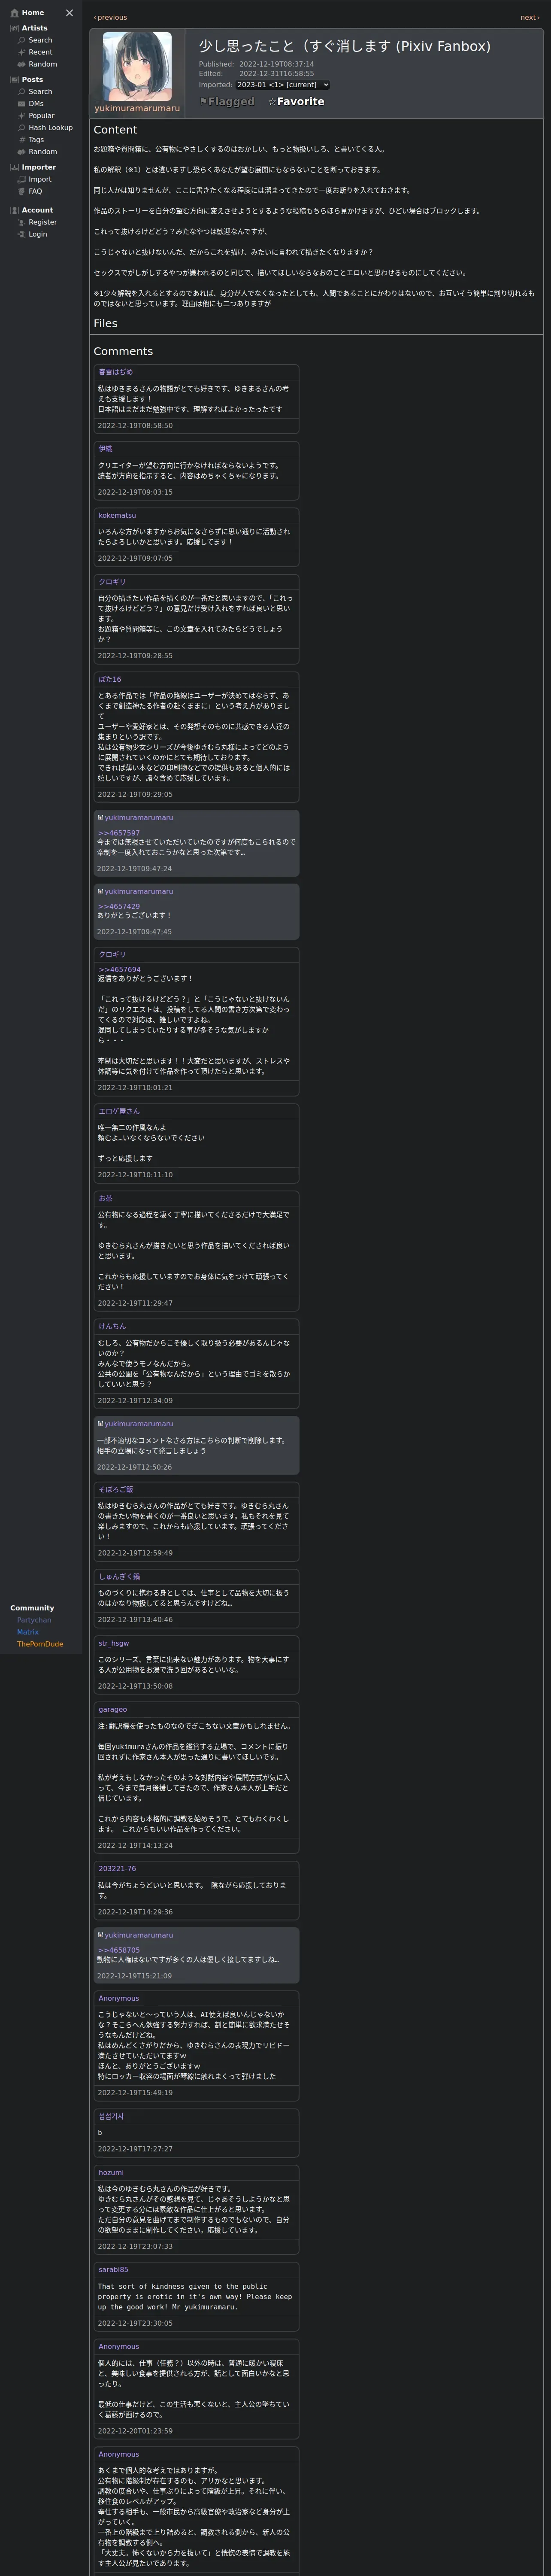Click the DMs envelope icon
Image resolution: width=551 pixels, height=2576 pixels.
[x=22, y=104]
